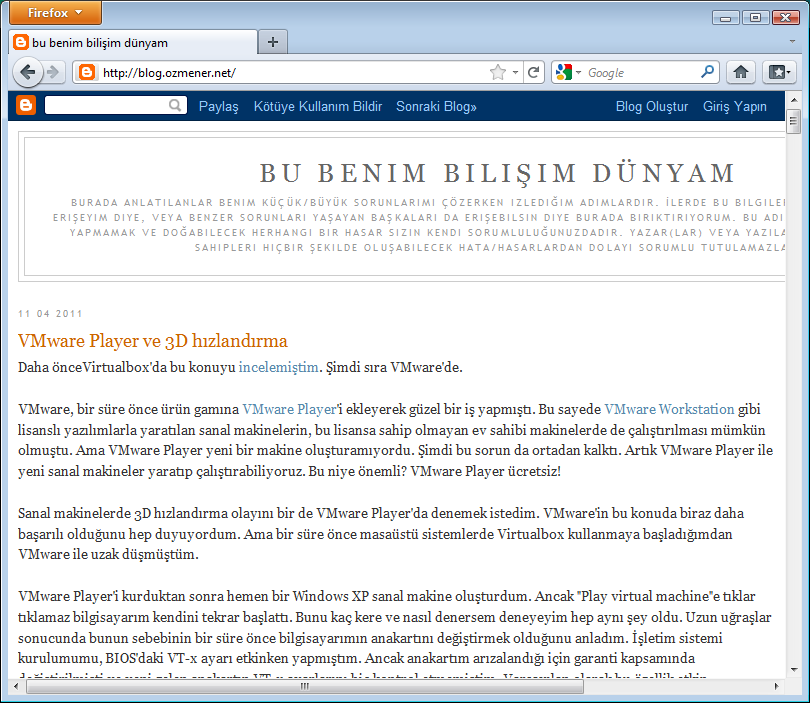Open the list all tabs arrow
The width and height of the screenshot is (810, 703).
[x=792, y=41]
